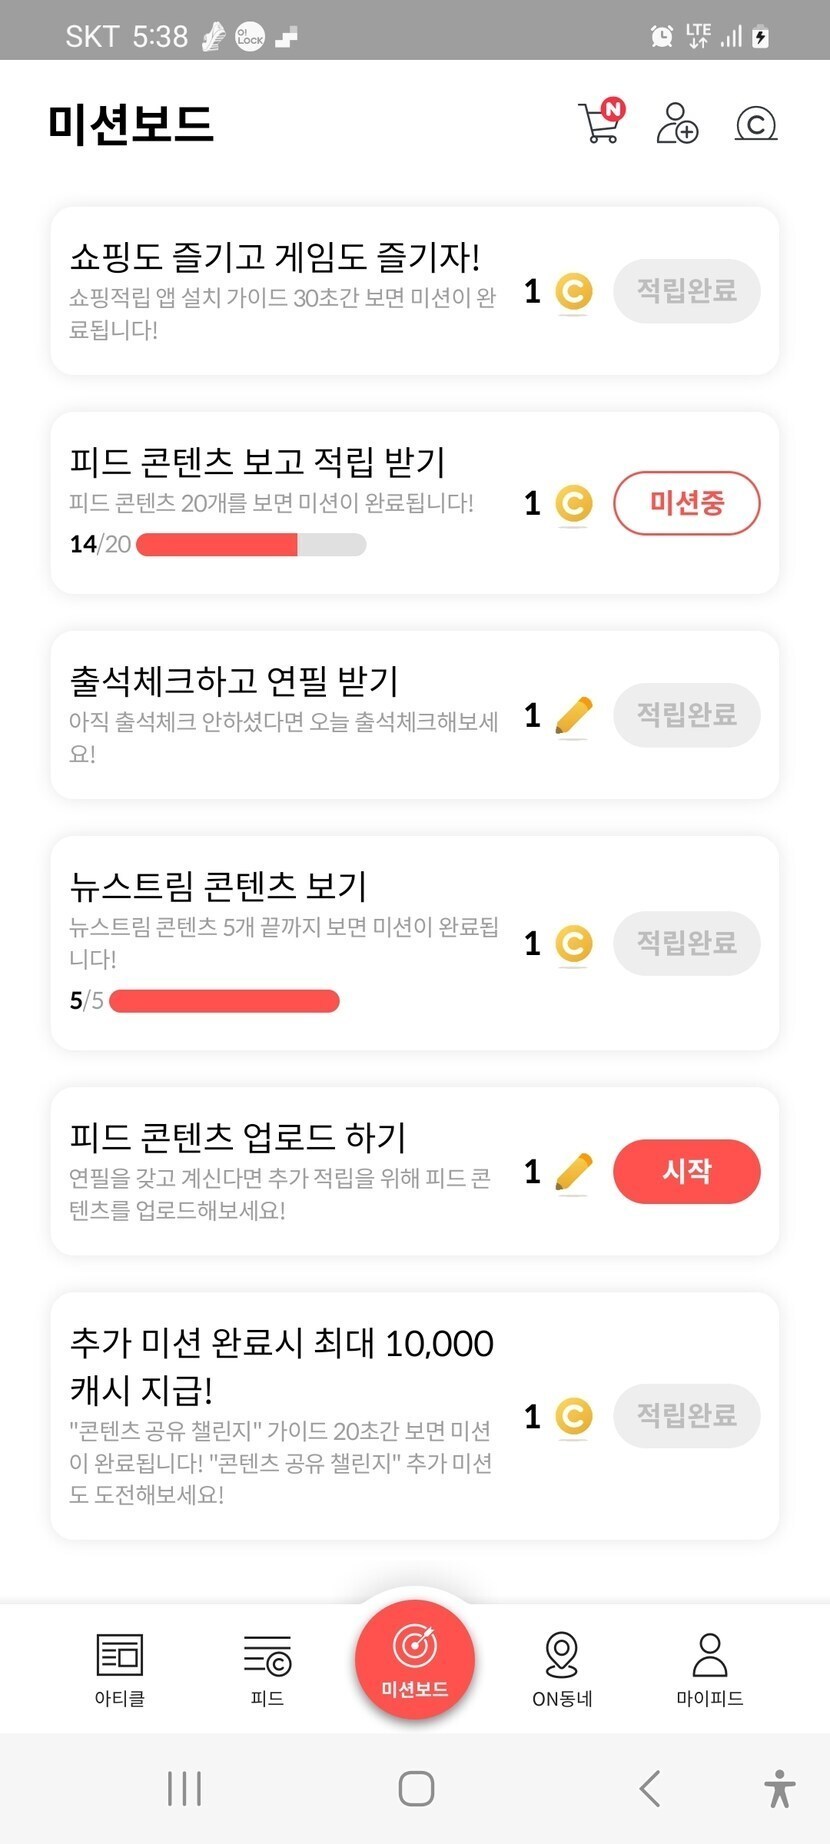The image size is (830, 1844).
Task: Tap the pencil icon for 출석체크 mission
Action: click(573, 716)
